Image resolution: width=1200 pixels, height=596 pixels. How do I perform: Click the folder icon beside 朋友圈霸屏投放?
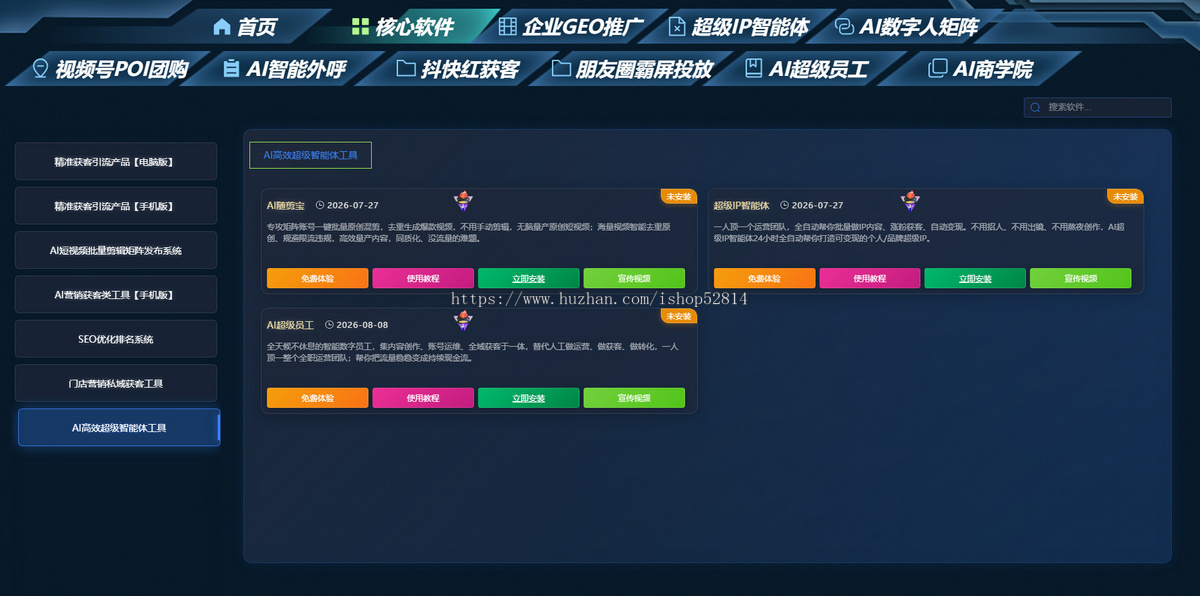tap(562, 69)
